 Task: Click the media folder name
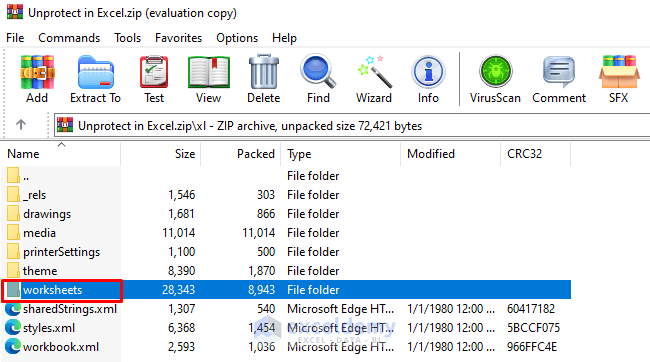click(39, 233)
